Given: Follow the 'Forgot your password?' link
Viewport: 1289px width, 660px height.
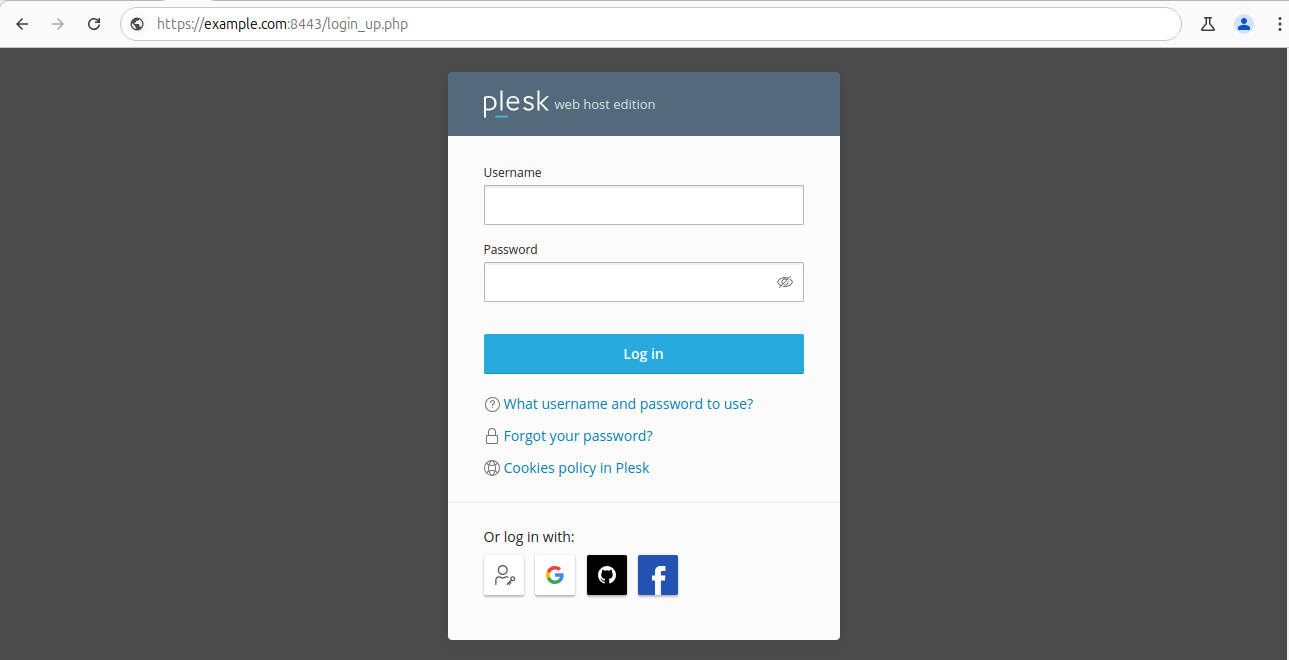Looking at the screenshot, I should pyautogui.click(x=578, y=436).
